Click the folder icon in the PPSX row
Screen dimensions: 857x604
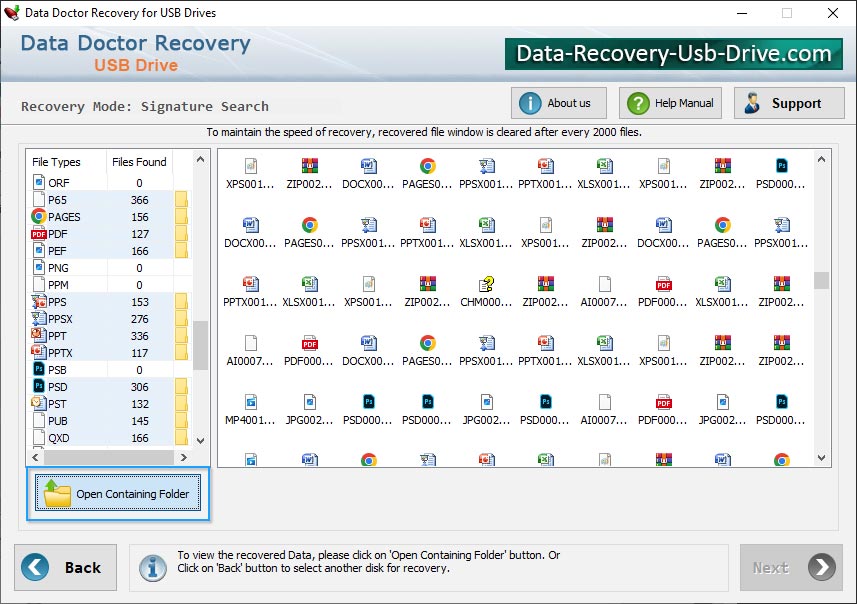coord(181,318)
